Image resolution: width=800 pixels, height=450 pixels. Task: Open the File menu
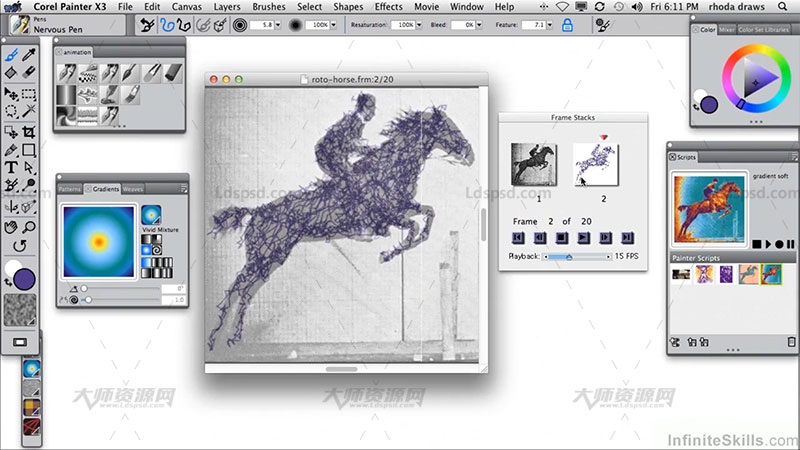click(125, 7)
